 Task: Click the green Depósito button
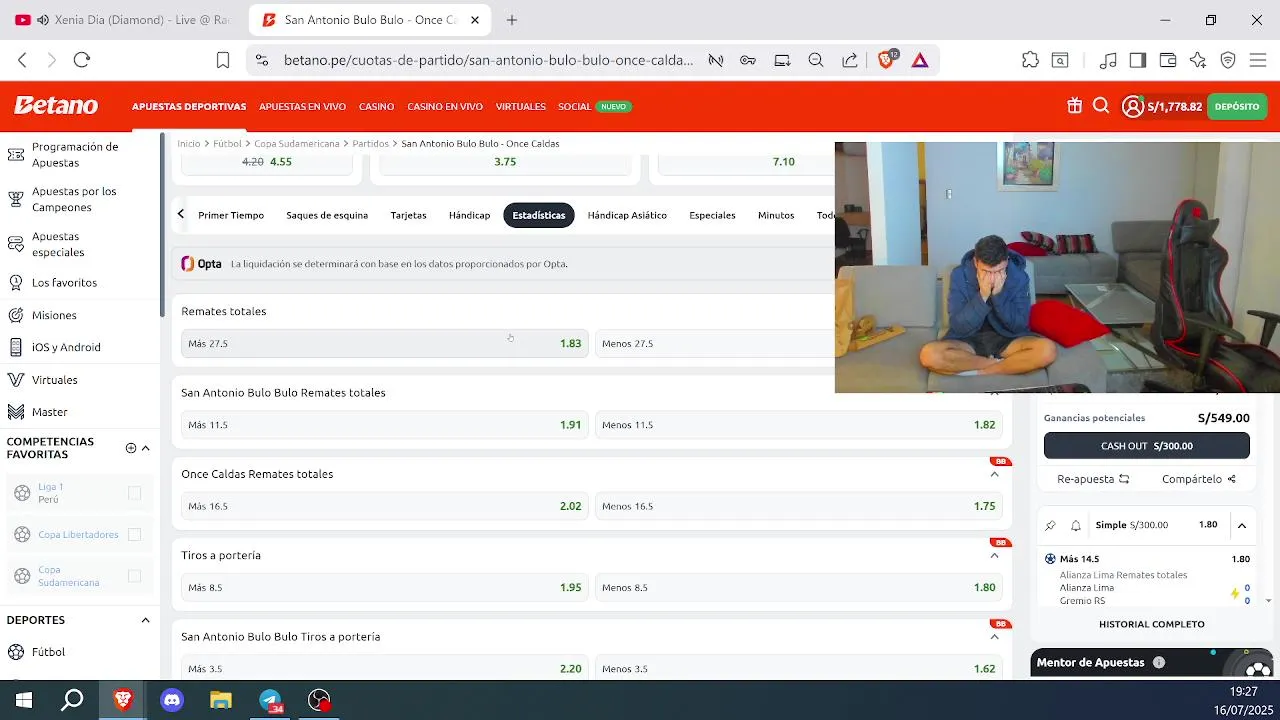tap(1237, 106)
